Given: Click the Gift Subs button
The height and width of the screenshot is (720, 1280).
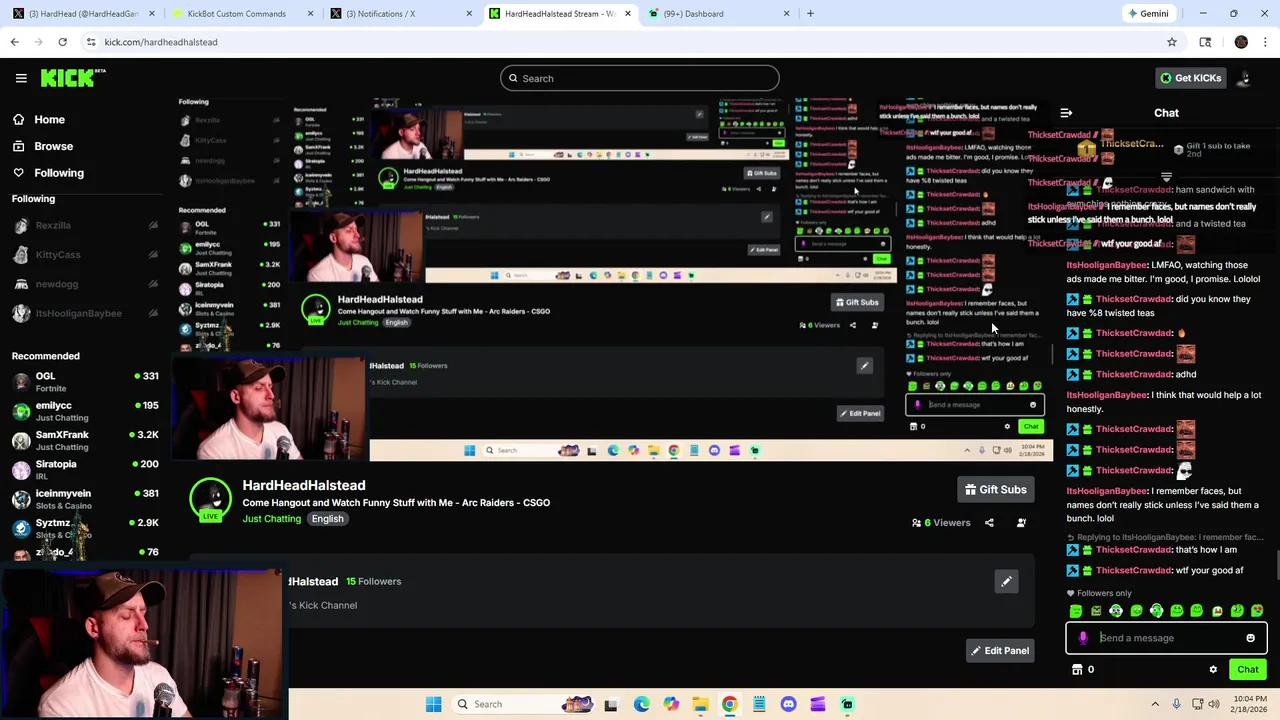Looking at the screenshot, I should [995, 489].
